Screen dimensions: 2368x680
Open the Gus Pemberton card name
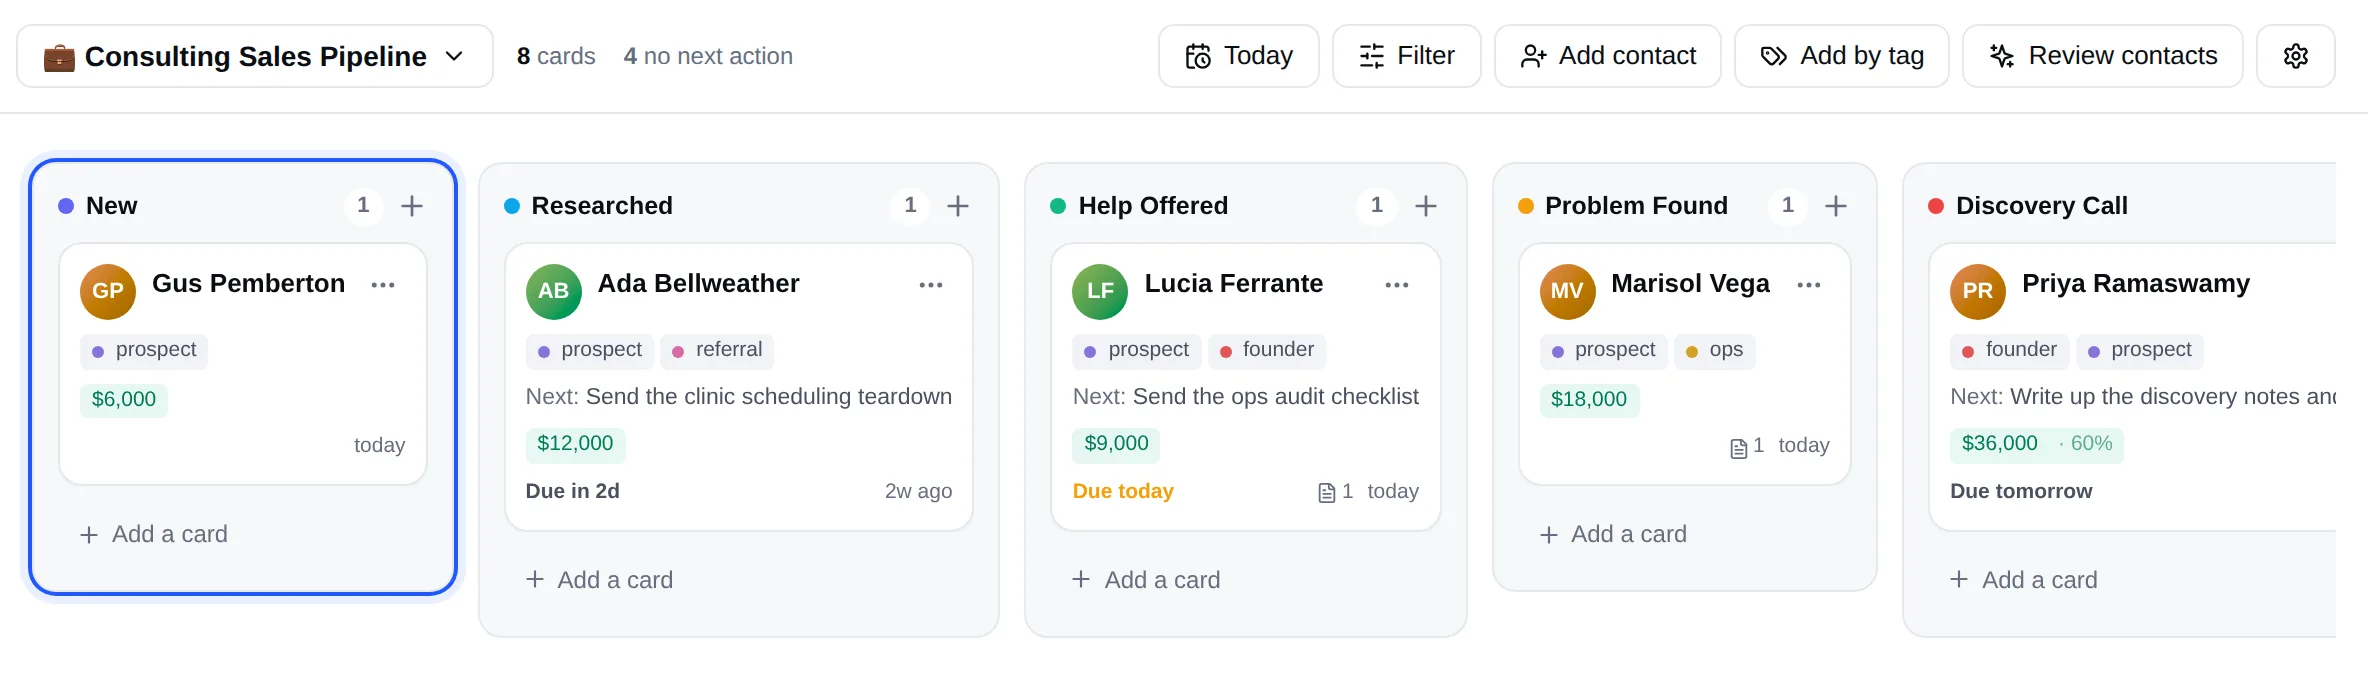tap(249, 284)
